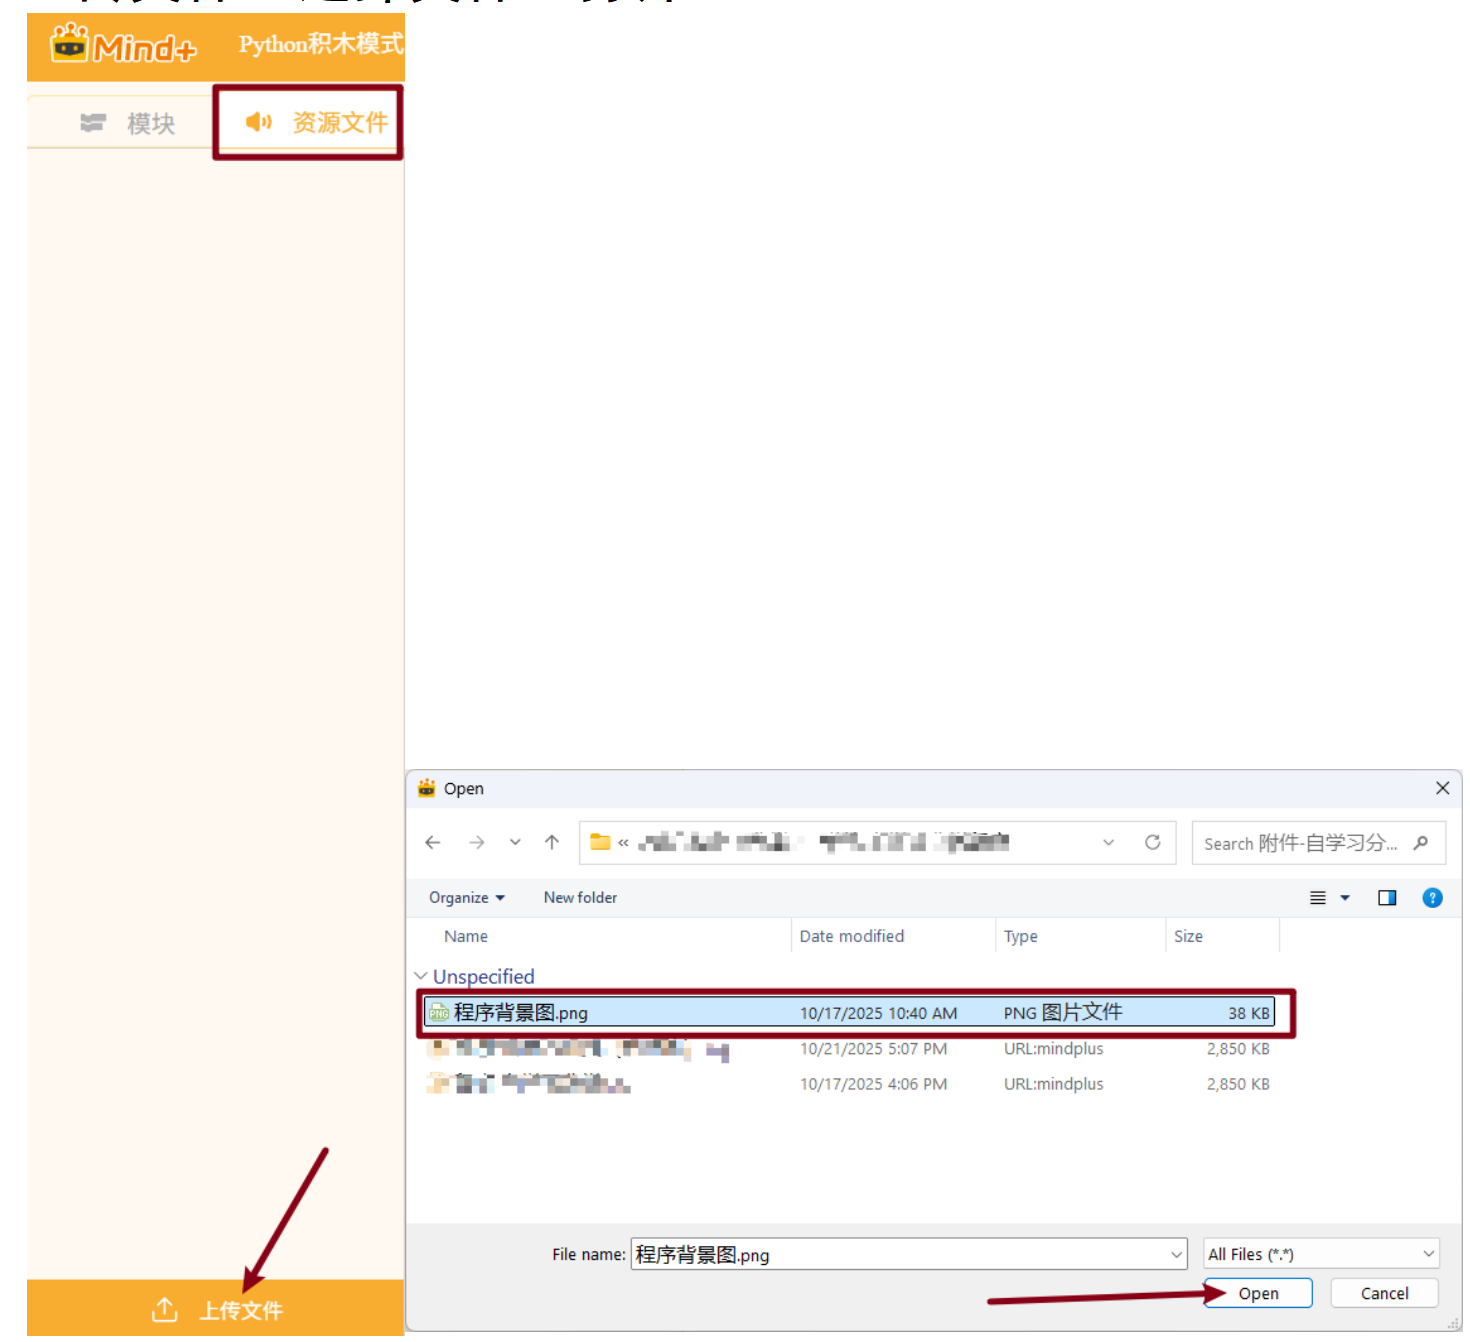Image resolution: width=1470 pixels, height=1342 pixels.
Task: Click the 上传文件 upload button
Action: (x=216, y=1309)
